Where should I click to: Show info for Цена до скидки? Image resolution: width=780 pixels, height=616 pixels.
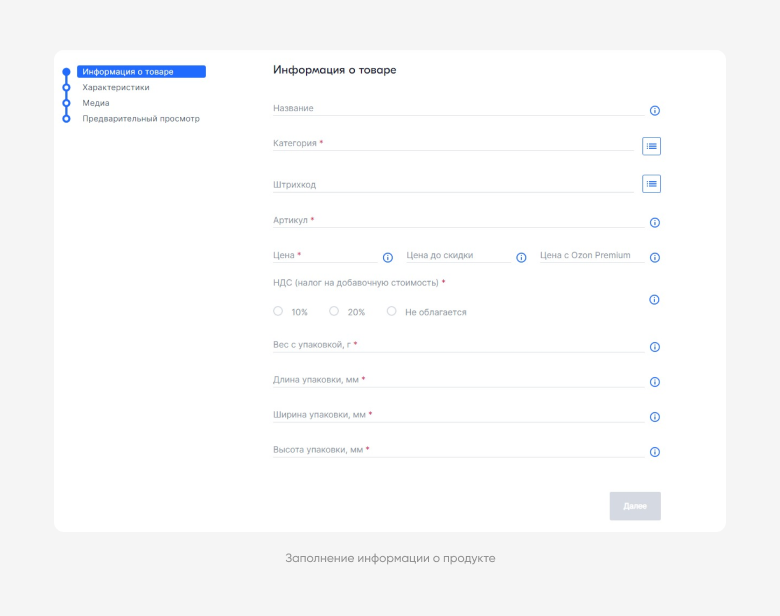point(521,257)
